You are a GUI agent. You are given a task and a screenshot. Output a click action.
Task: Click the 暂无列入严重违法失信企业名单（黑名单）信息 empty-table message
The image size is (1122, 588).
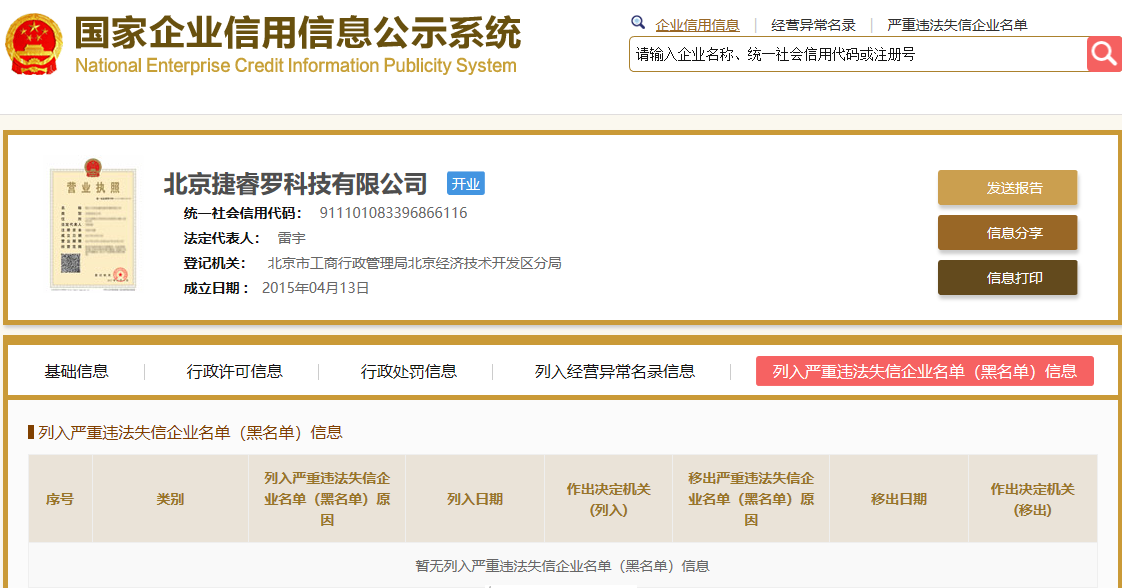(562, 566)
